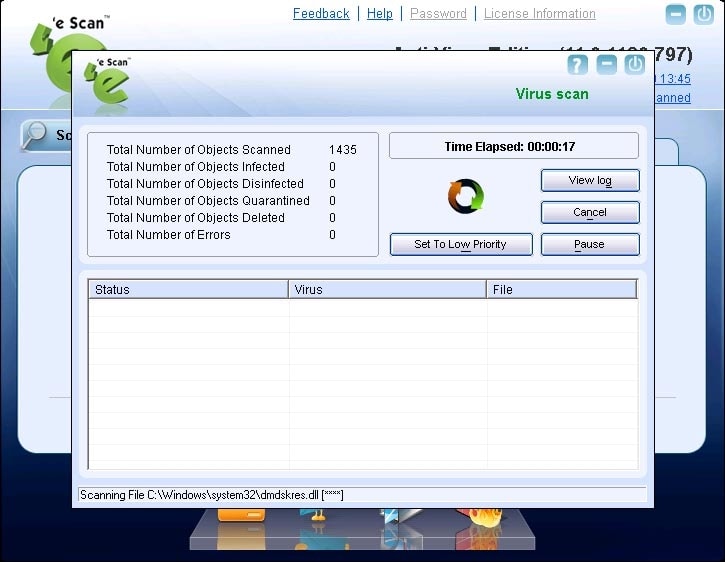Sort results by Status column
The width and height of the screenshot is (725, 562).
click(x=188, y=290)
